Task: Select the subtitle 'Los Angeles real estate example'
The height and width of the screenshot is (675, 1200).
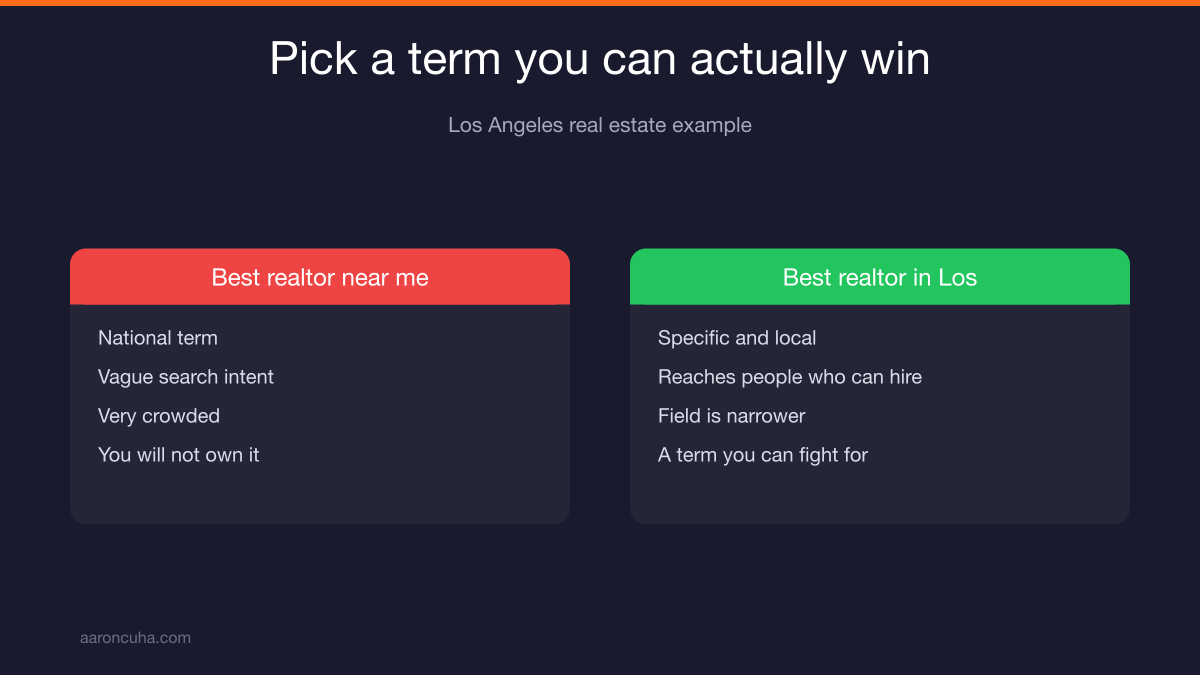Action: click(x=600, y=125)
